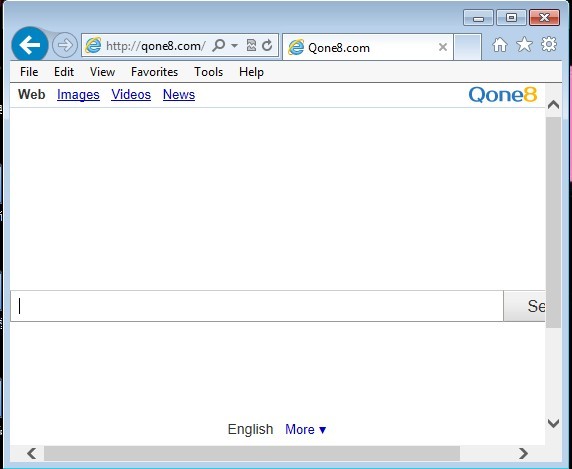
Task: Open the Help menu
Action: [251, 72]
